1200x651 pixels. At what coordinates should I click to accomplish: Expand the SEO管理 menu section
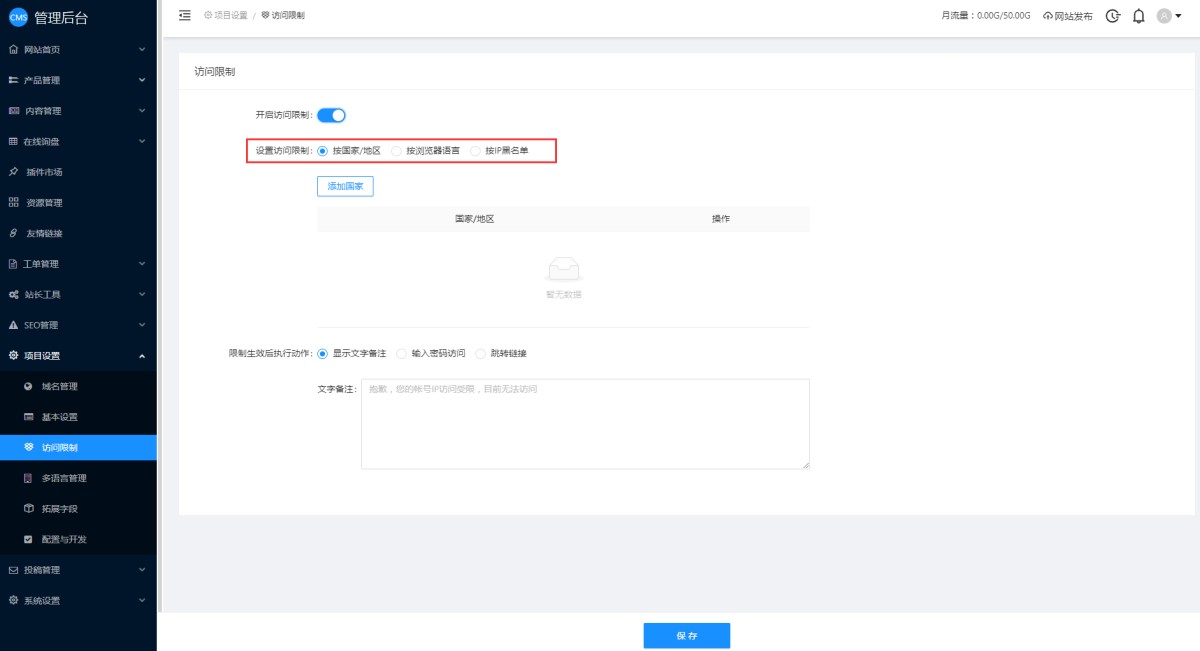coord(78,325)
